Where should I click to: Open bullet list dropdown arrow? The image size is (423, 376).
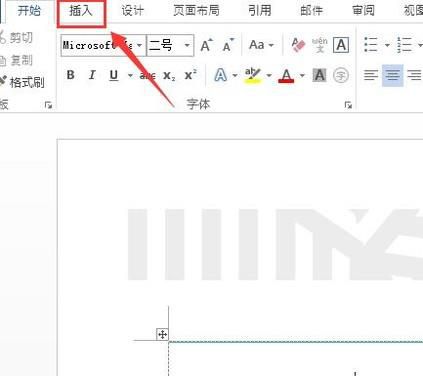[387, 45]
